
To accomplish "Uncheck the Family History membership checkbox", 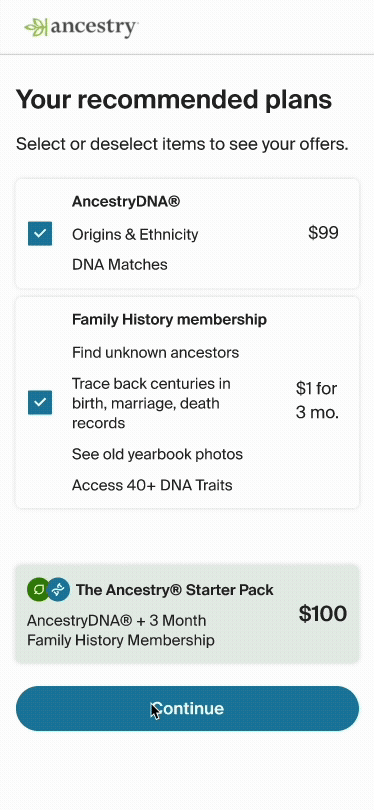I will click(x=40, y=402).
